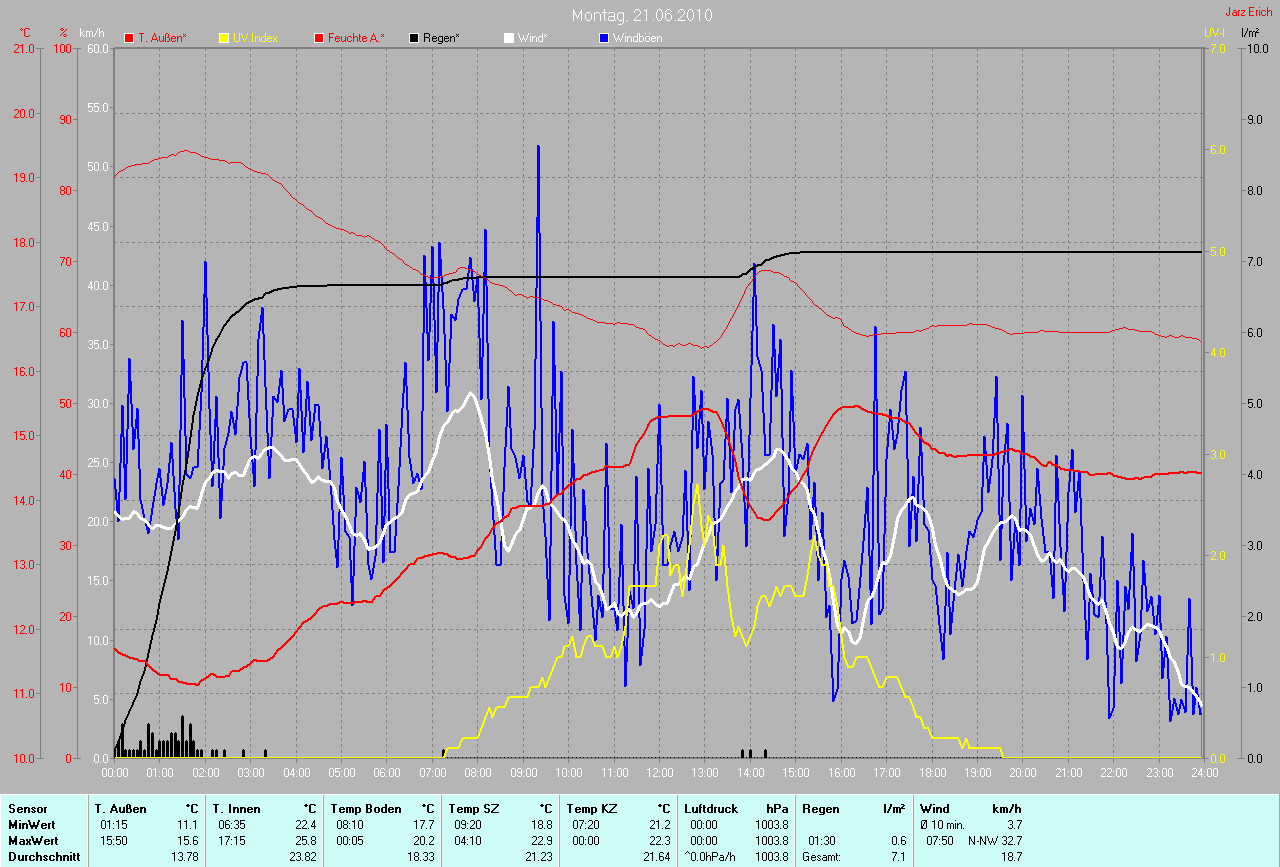Click the red Feuchte A. legend swatch
1280x867 pixels.
pos(320,38)
